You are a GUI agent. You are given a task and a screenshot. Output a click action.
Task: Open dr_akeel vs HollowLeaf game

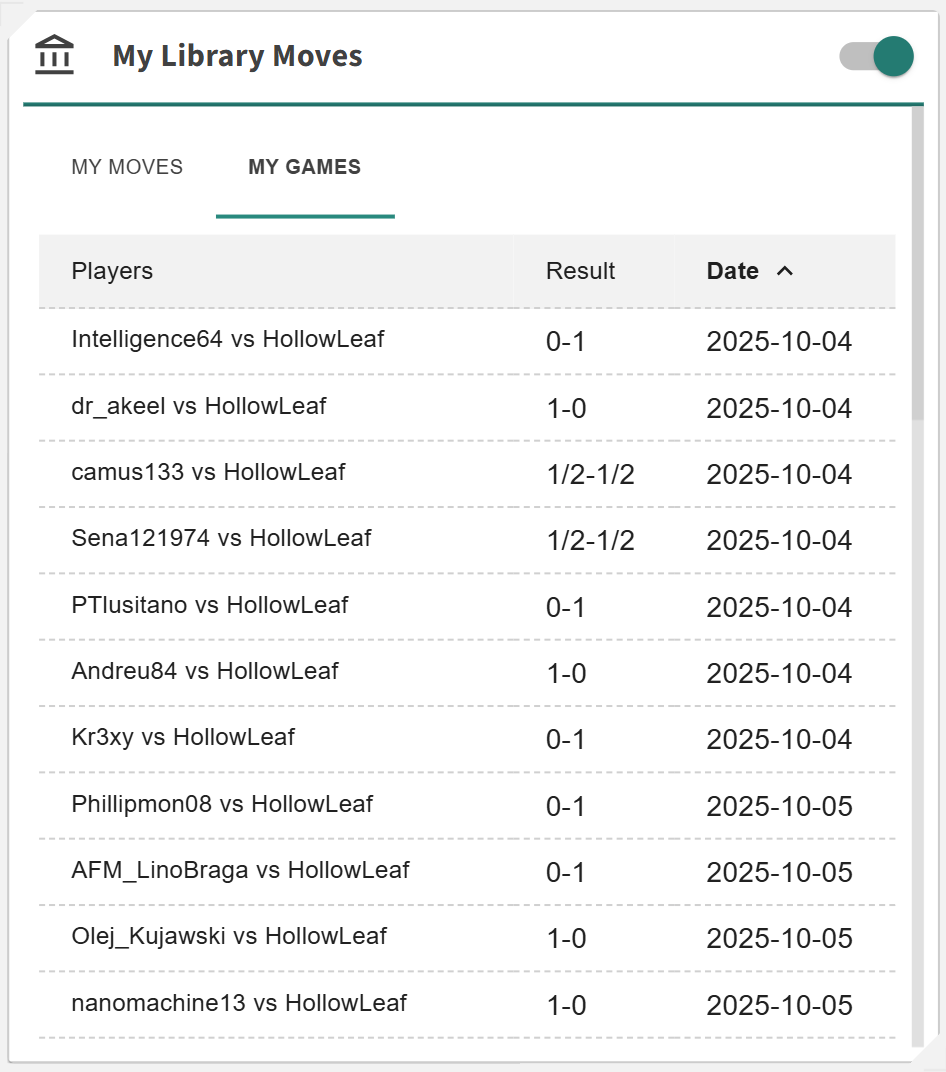199,406
